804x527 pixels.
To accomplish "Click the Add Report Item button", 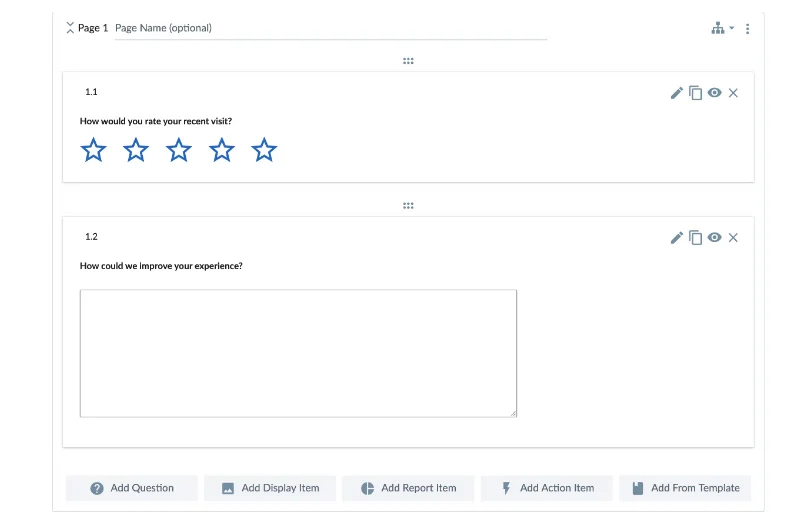I will [x=408, y=488].
